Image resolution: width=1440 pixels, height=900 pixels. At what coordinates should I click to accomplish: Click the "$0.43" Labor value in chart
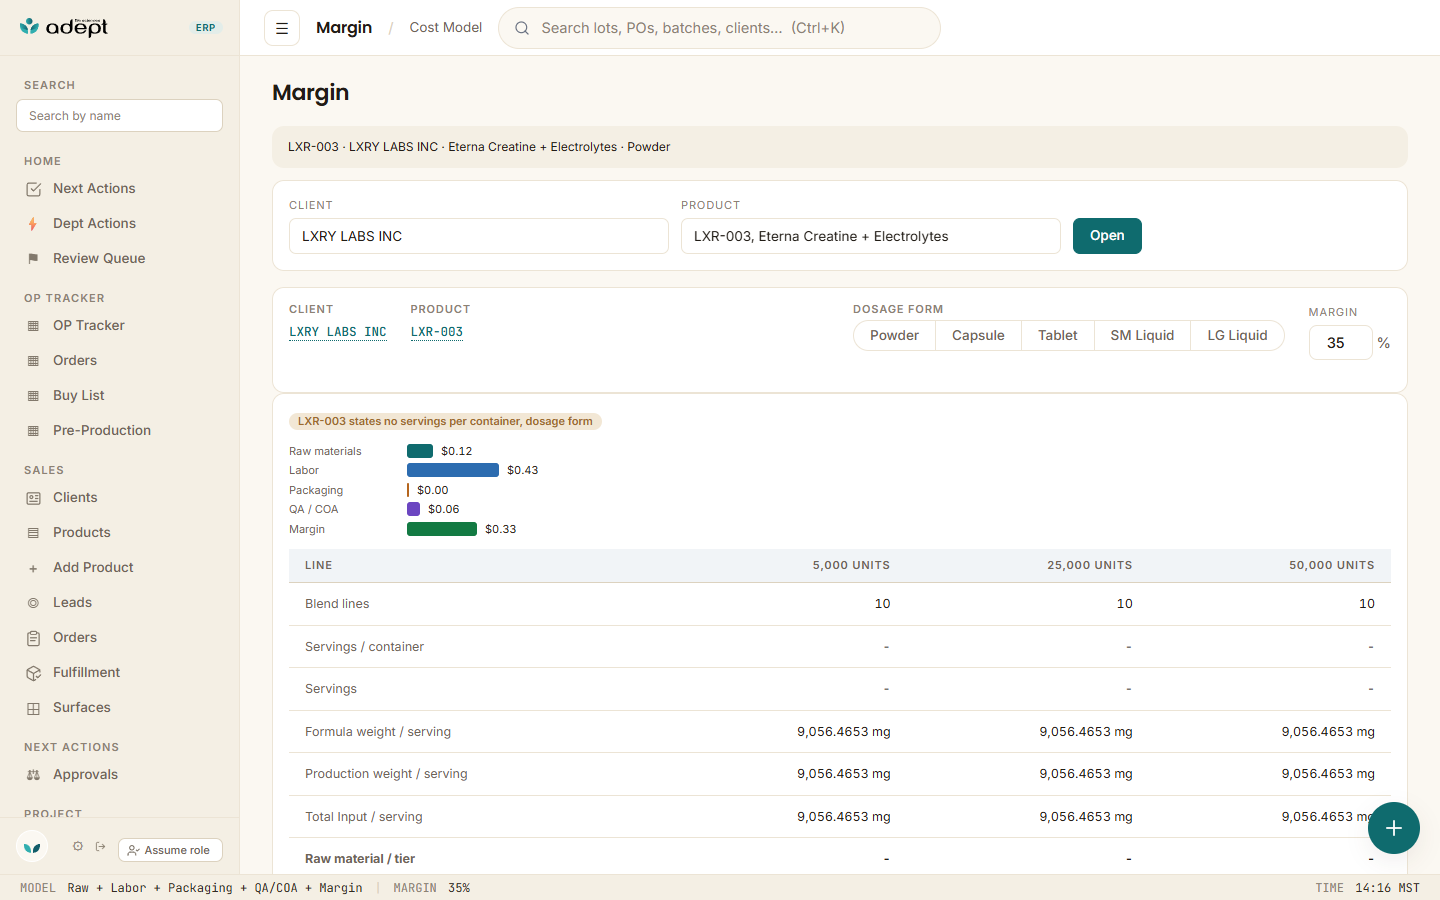click(x=523, y=470)
